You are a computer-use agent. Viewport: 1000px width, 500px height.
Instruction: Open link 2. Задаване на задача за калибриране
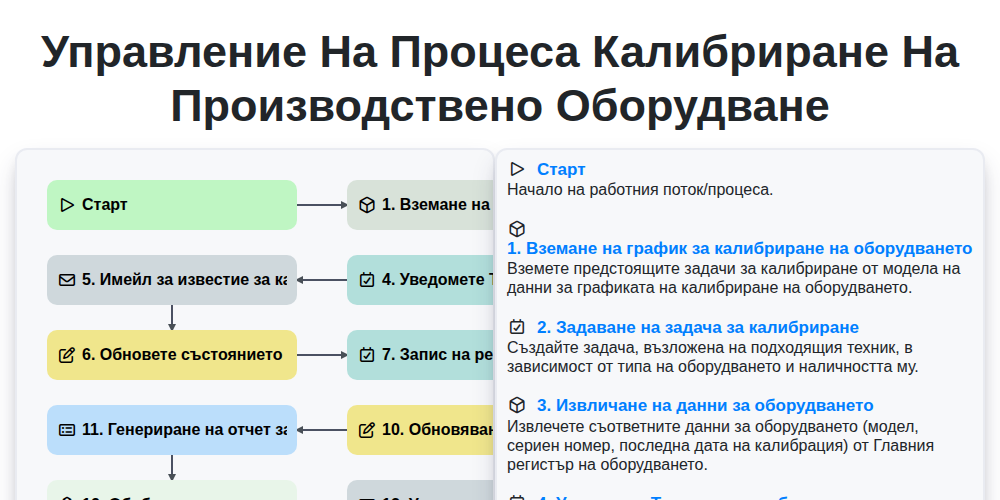[698, 328]
